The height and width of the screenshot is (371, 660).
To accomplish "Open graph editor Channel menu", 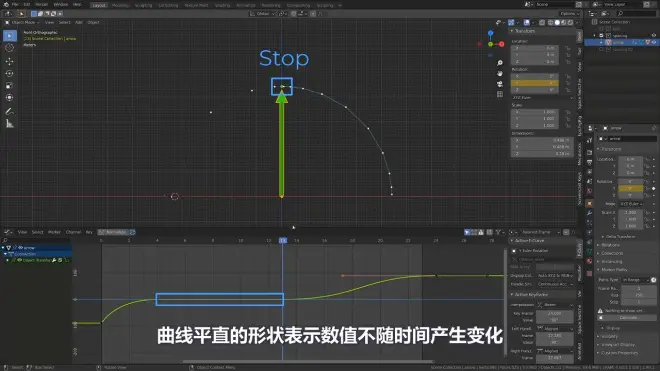I will point(73,232).
